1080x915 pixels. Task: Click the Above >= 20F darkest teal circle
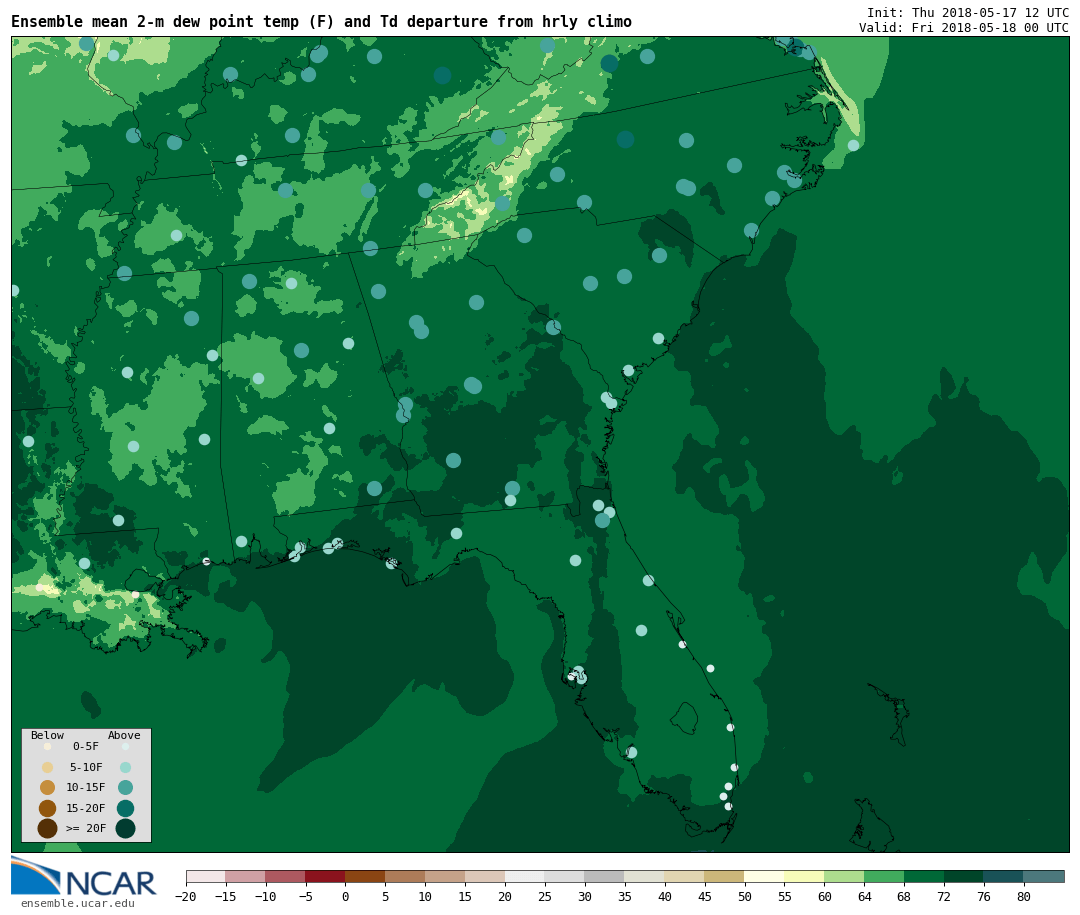(125, 828)
